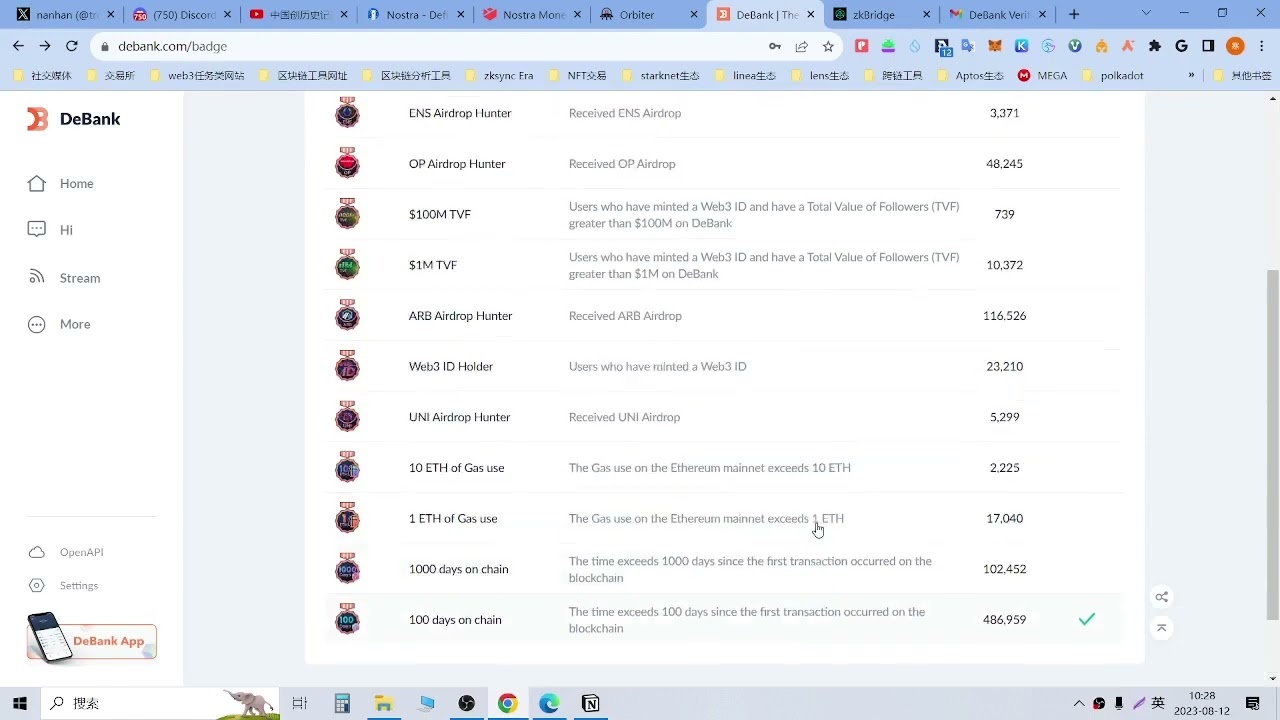Click the green checkmark on 100 days row
The width and height of the screenshot is (1280, 720).
point(1087,620)
